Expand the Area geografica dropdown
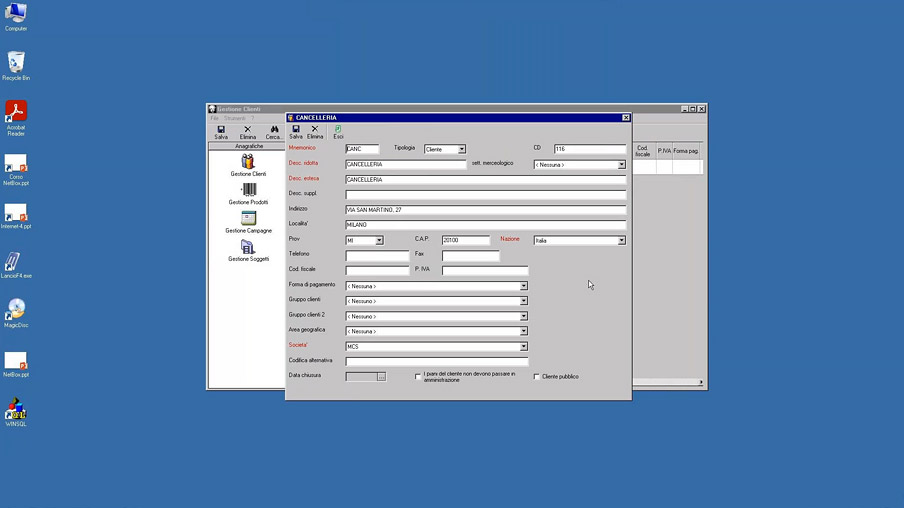904x508 pixels. [x=523, y=332]
